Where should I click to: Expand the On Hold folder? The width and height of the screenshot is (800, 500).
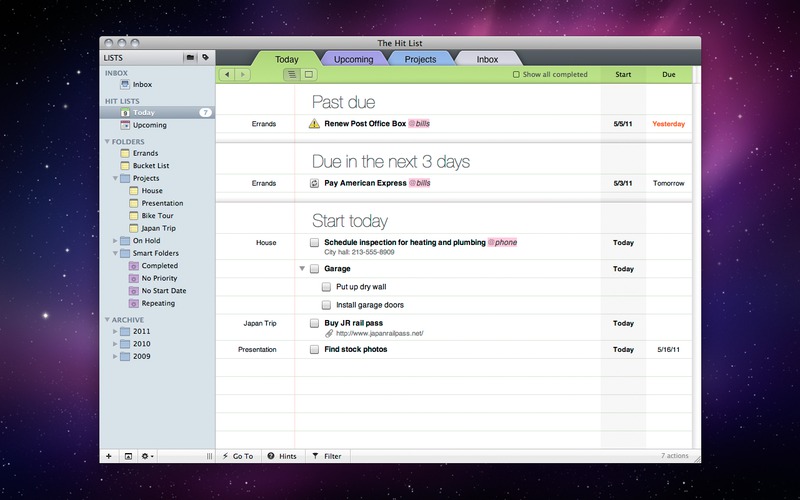(x=115, y=241)
